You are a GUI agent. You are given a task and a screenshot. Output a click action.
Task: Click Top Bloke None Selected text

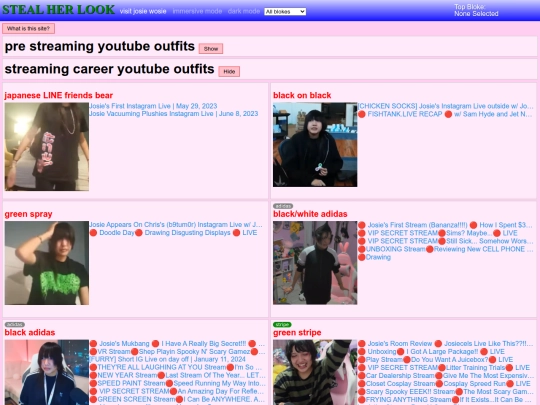tap(476, 10)
